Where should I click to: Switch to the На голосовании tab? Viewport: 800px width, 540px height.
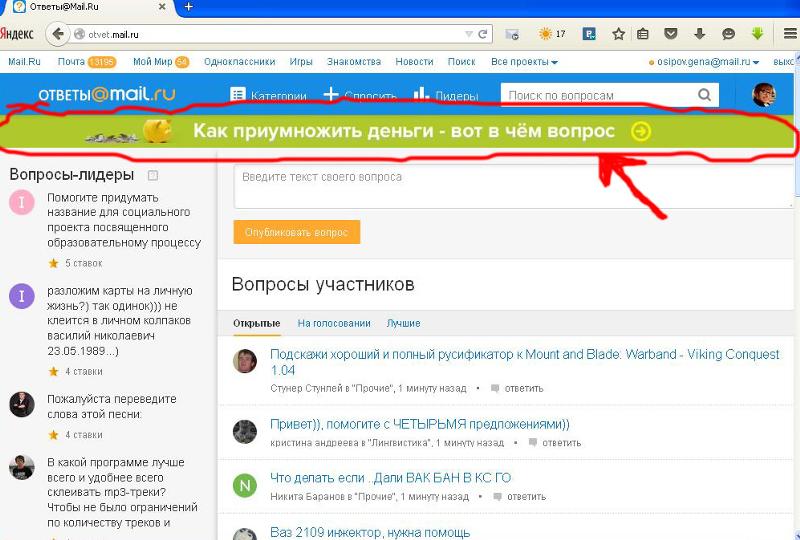click(x=334, y=323)
